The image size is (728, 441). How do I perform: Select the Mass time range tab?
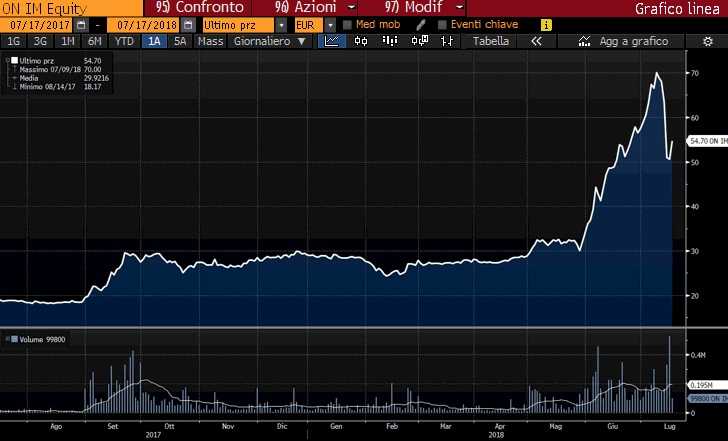click(x=210, y=41)
